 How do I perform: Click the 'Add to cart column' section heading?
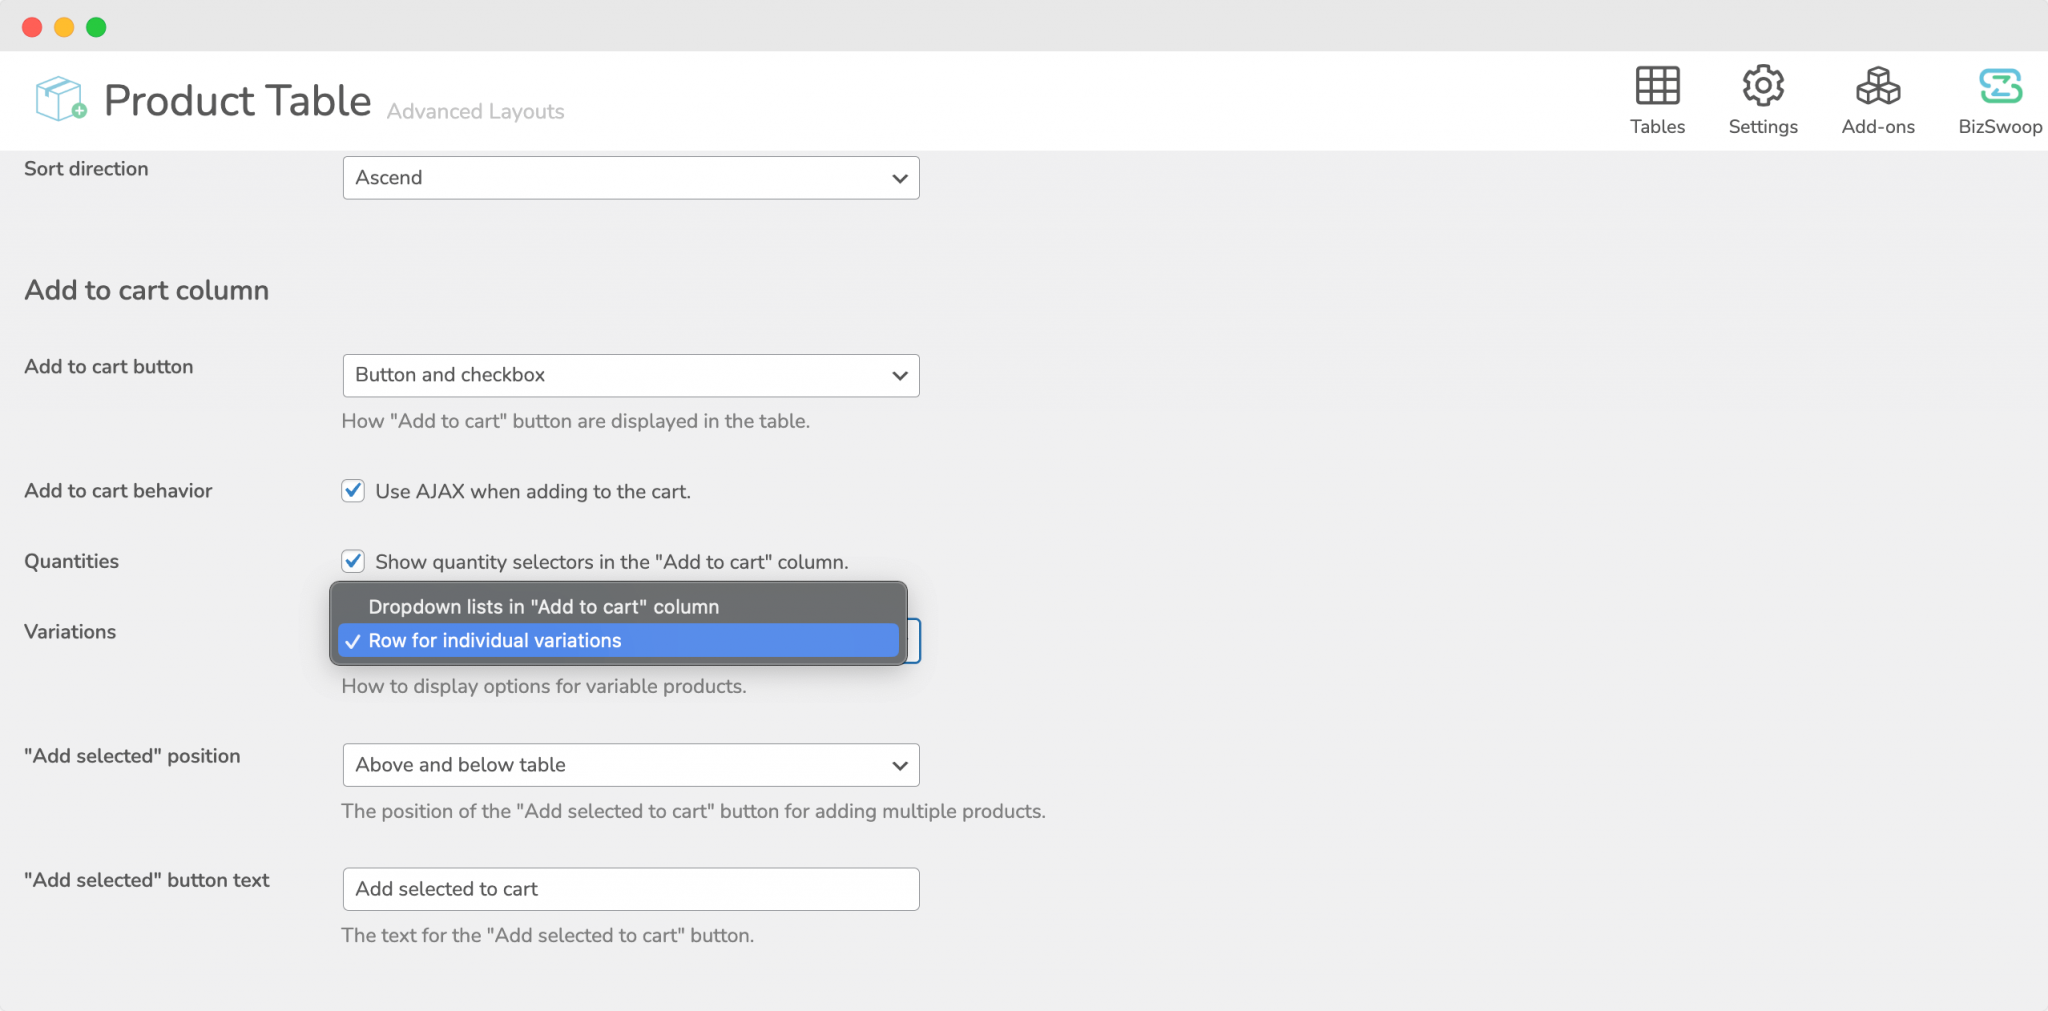146,290
